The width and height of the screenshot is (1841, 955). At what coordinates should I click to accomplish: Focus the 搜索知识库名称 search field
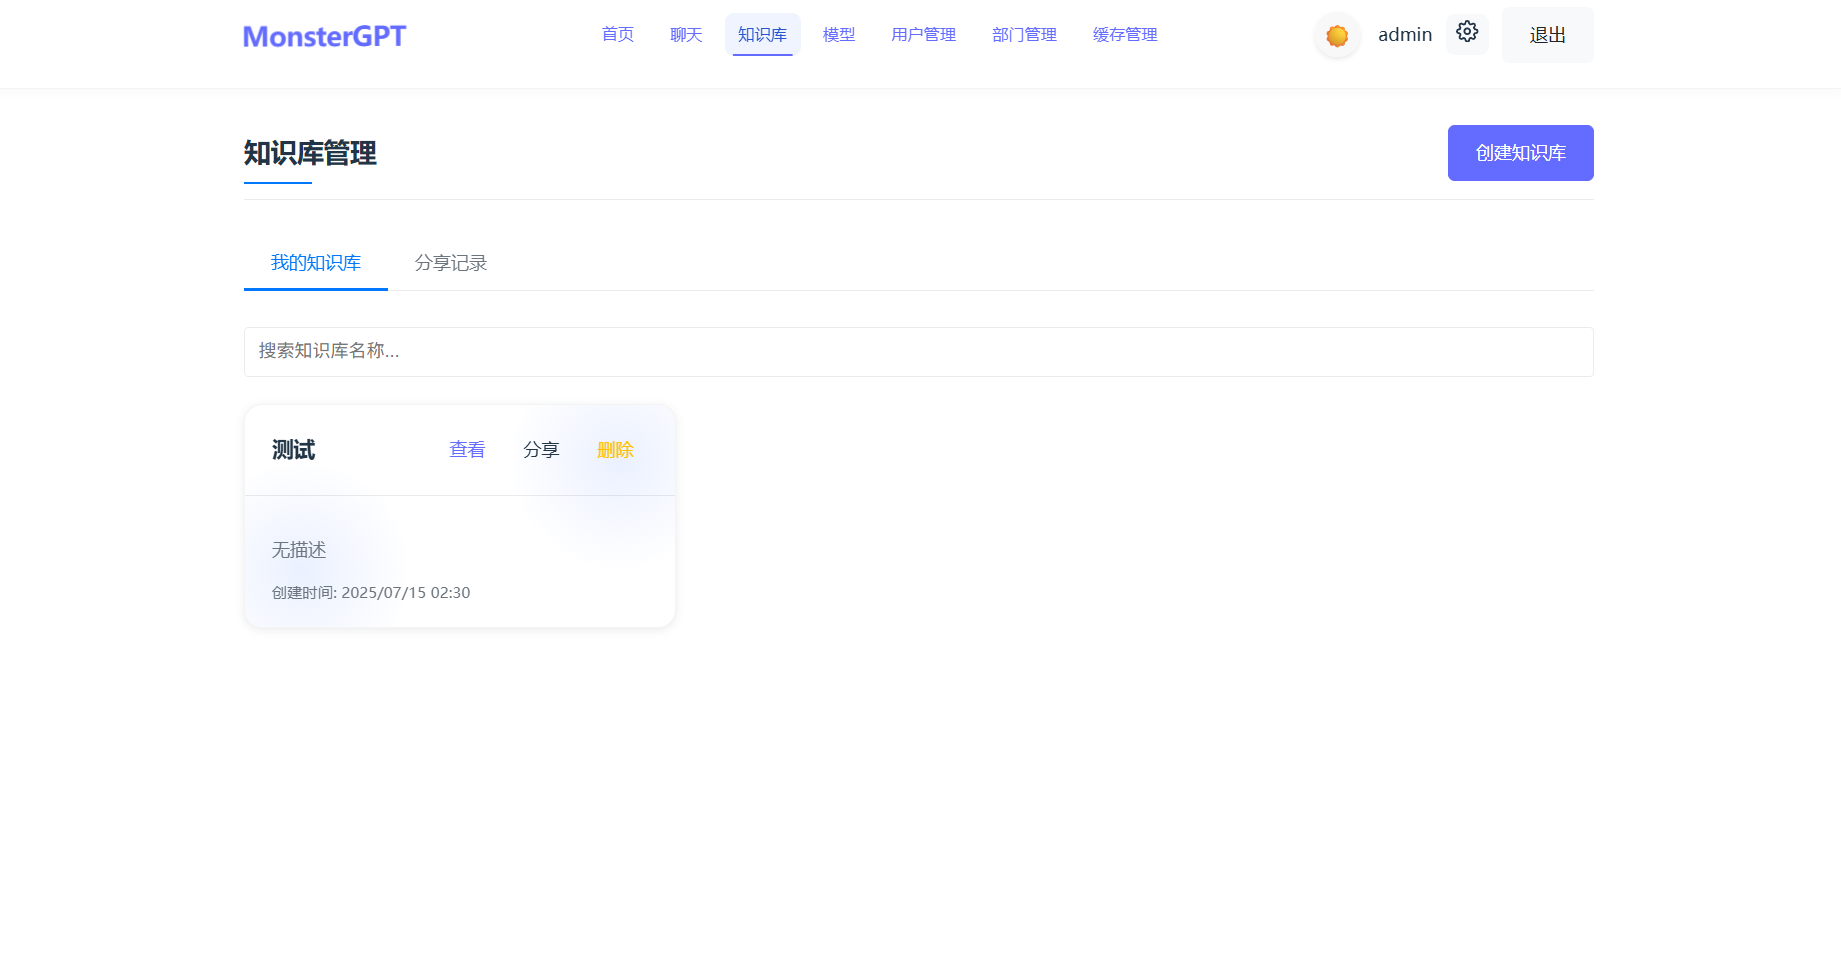(919, 352)
